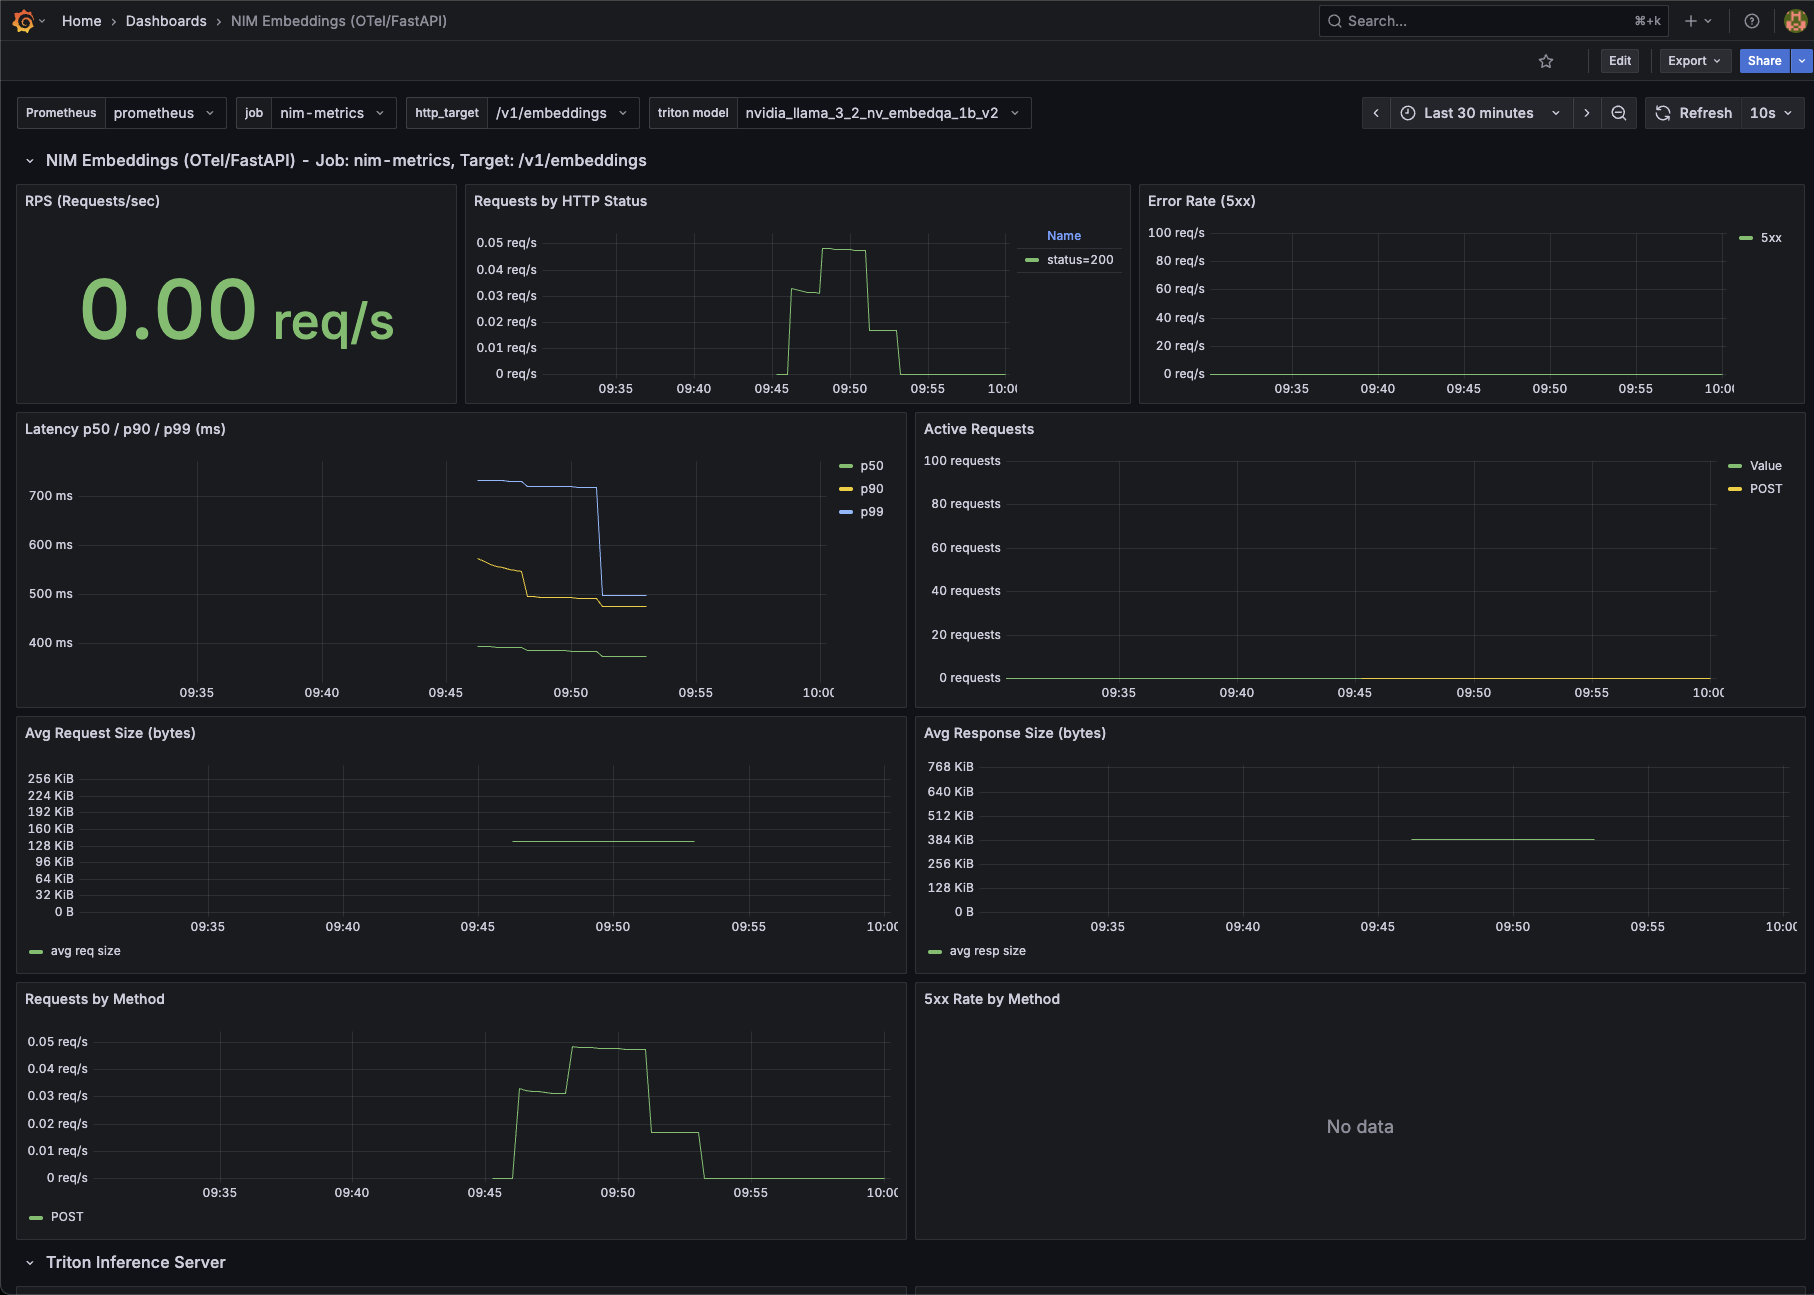Zoom out the time range with magnifier icon
This screenshot has height=1295, width=1814.
1619,113
